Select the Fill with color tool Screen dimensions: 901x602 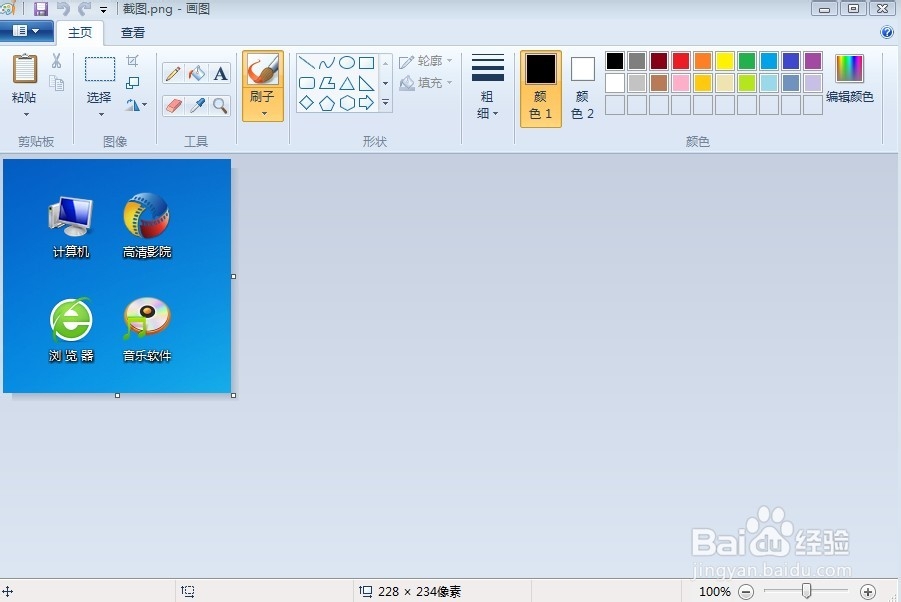pyautogui.click(x=196, y=73)
